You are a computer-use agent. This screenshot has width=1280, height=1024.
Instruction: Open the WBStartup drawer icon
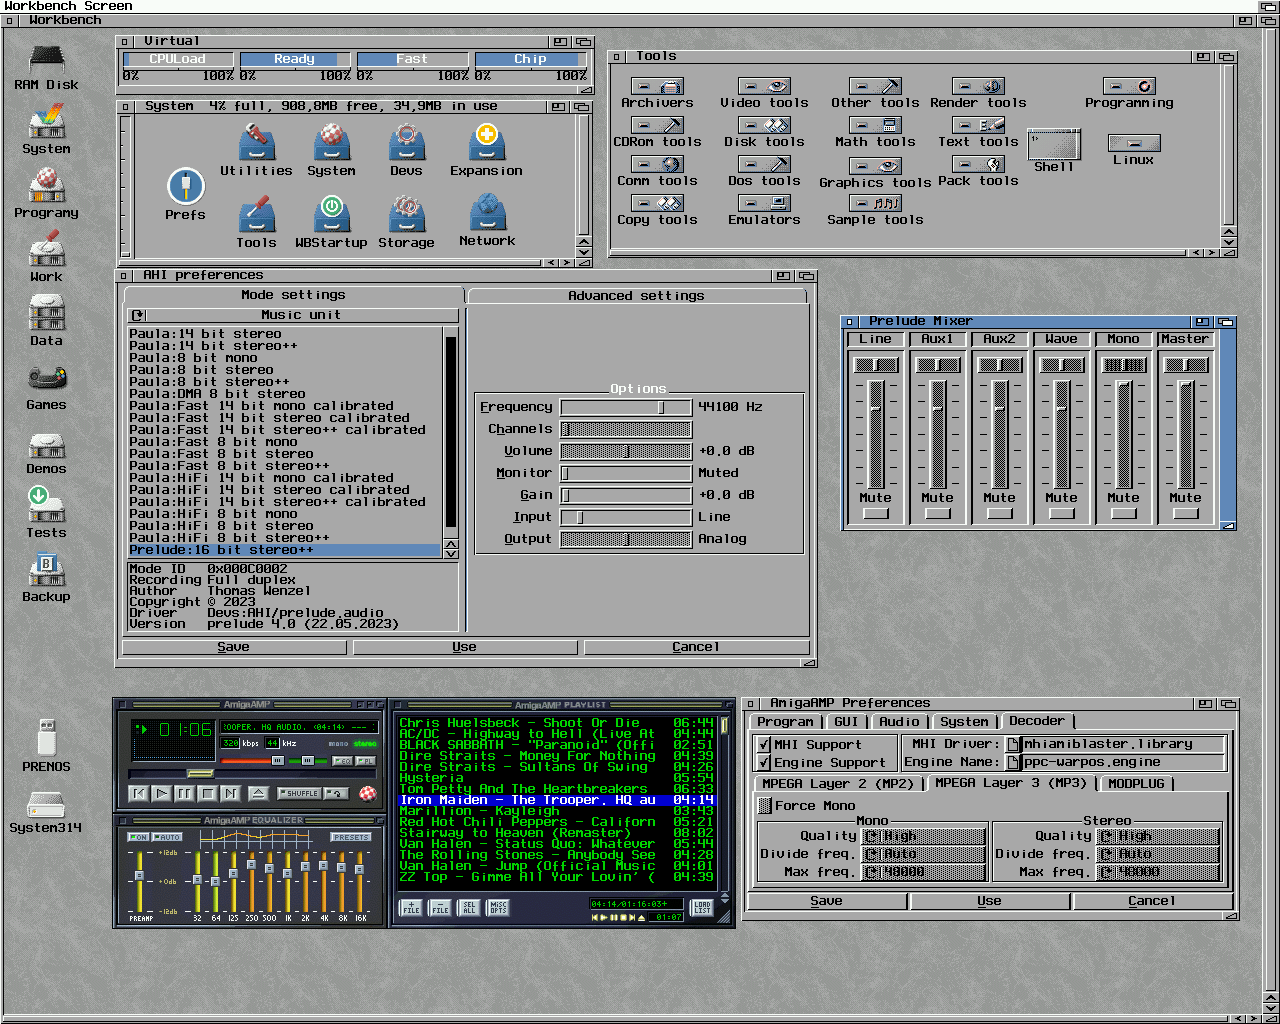pos(331,214)
